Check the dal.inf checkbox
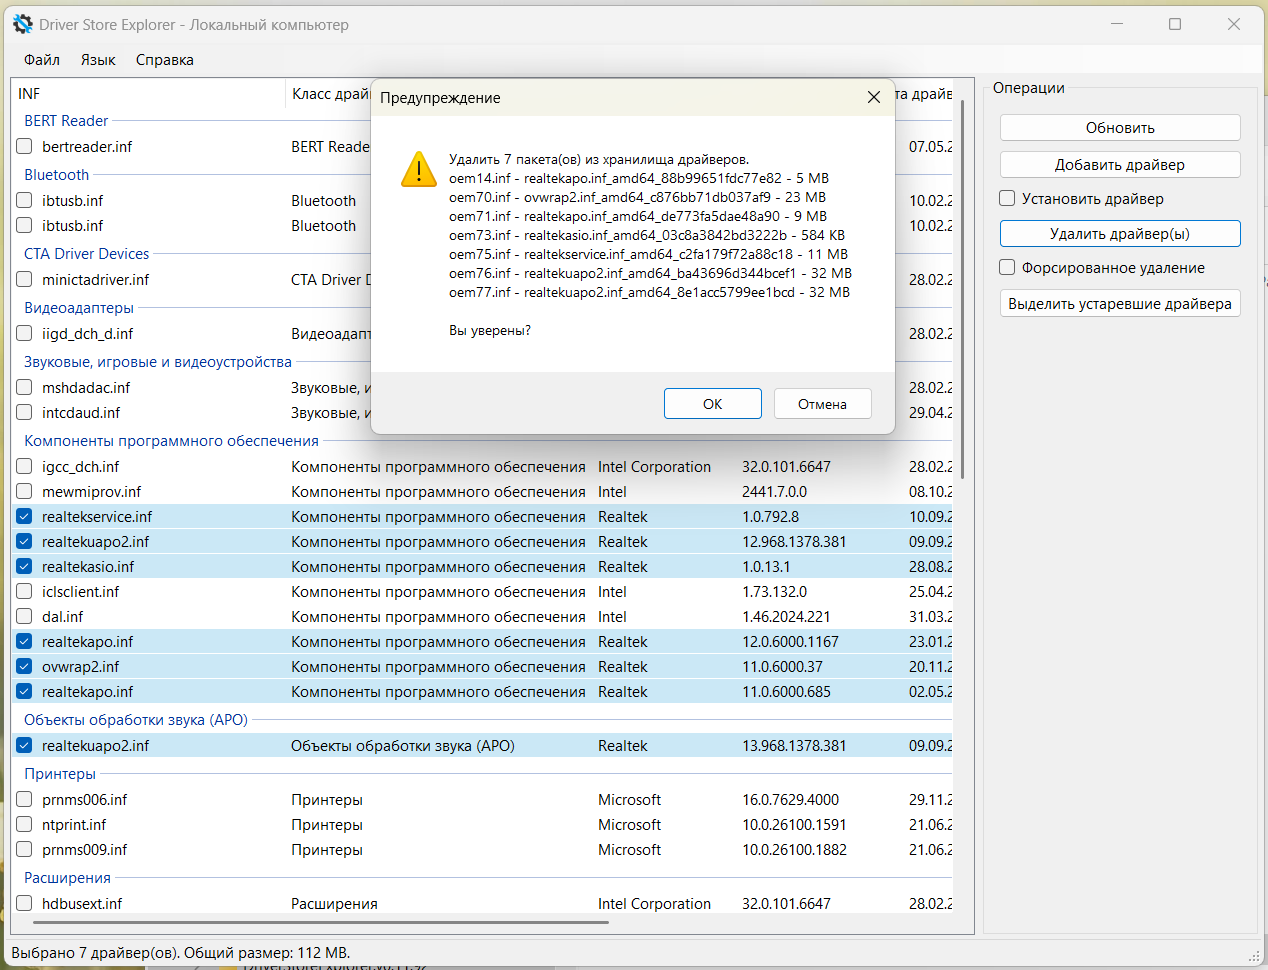The image size is (1268, 970). coord(25,617)
